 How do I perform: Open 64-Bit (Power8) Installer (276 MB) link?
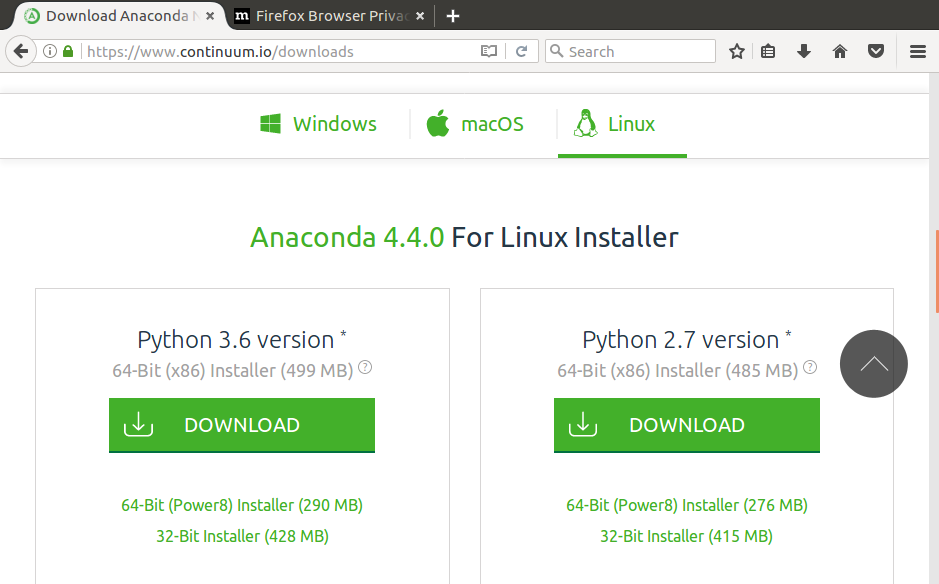[687, 506]
